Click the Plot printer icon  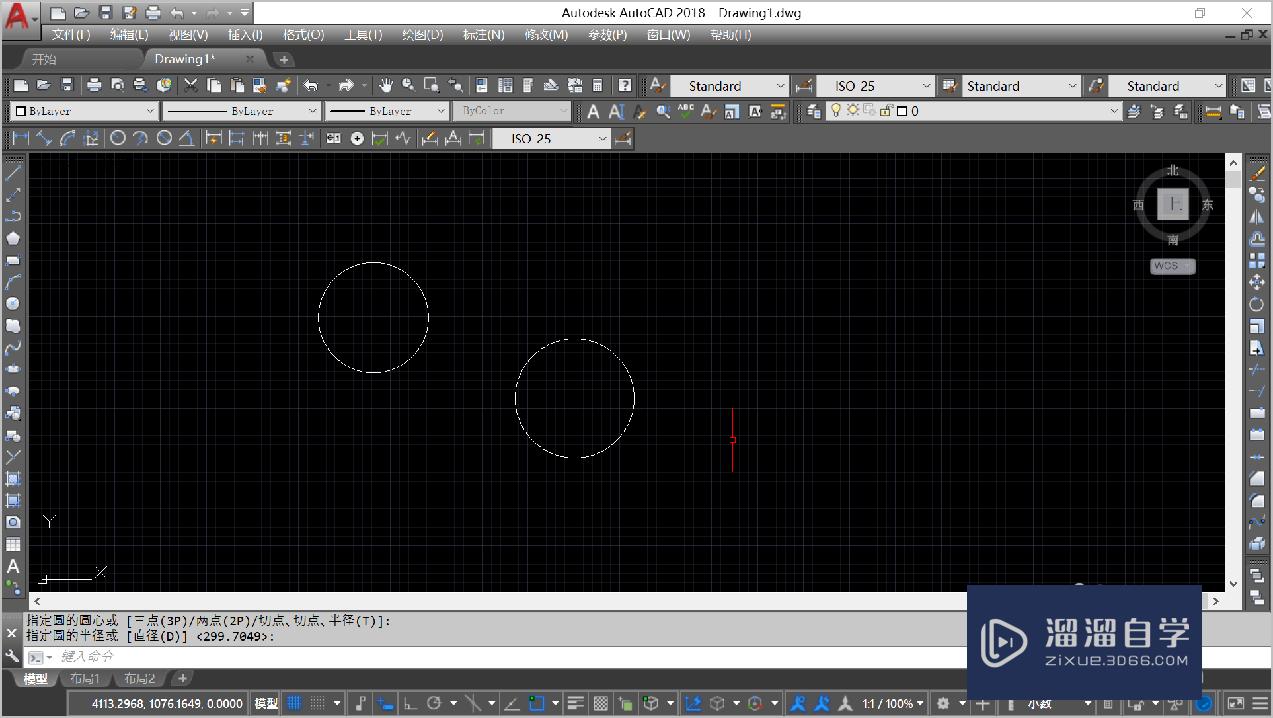94,86
